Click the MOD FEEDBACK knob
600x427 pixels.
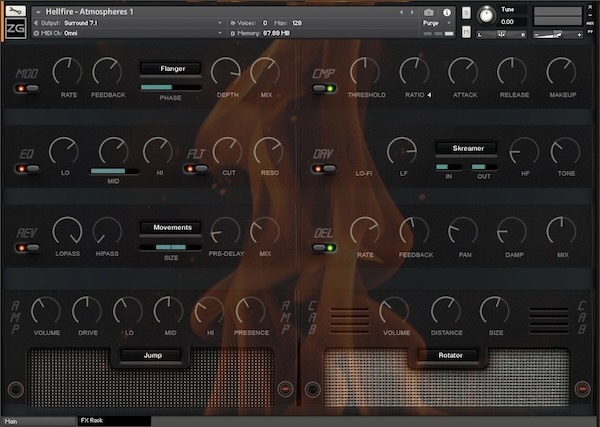click(108, 72)
